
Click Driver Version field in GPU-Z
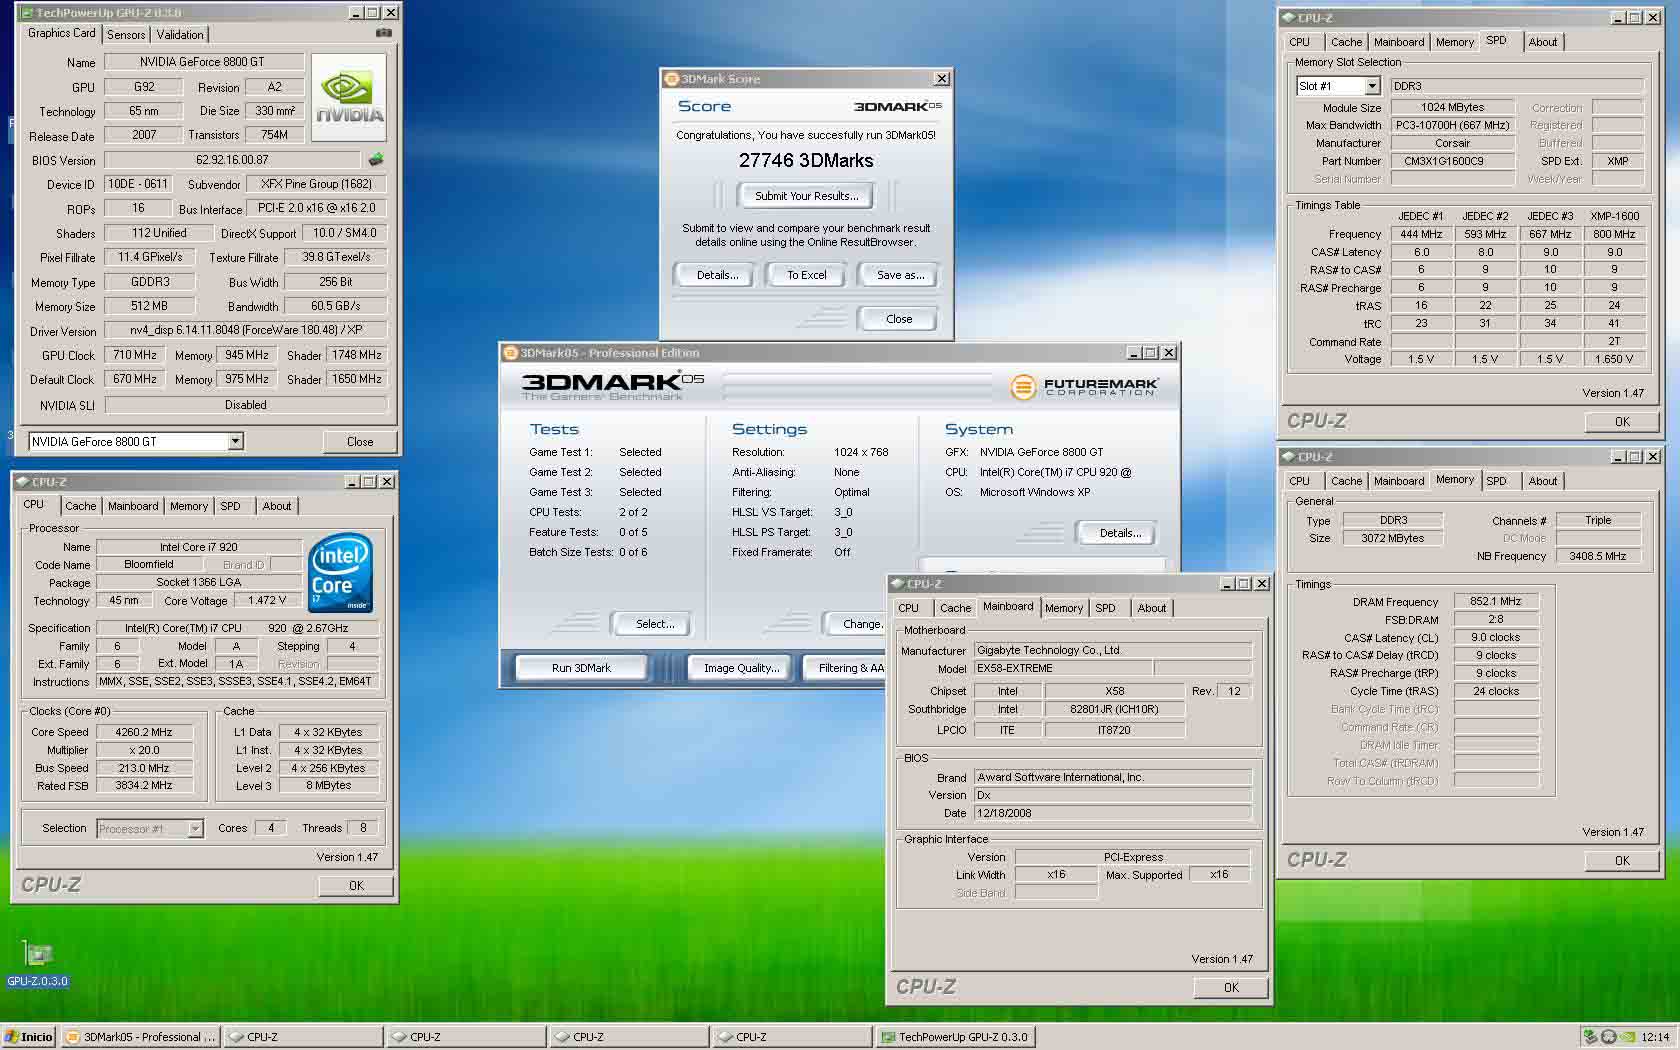246,330
